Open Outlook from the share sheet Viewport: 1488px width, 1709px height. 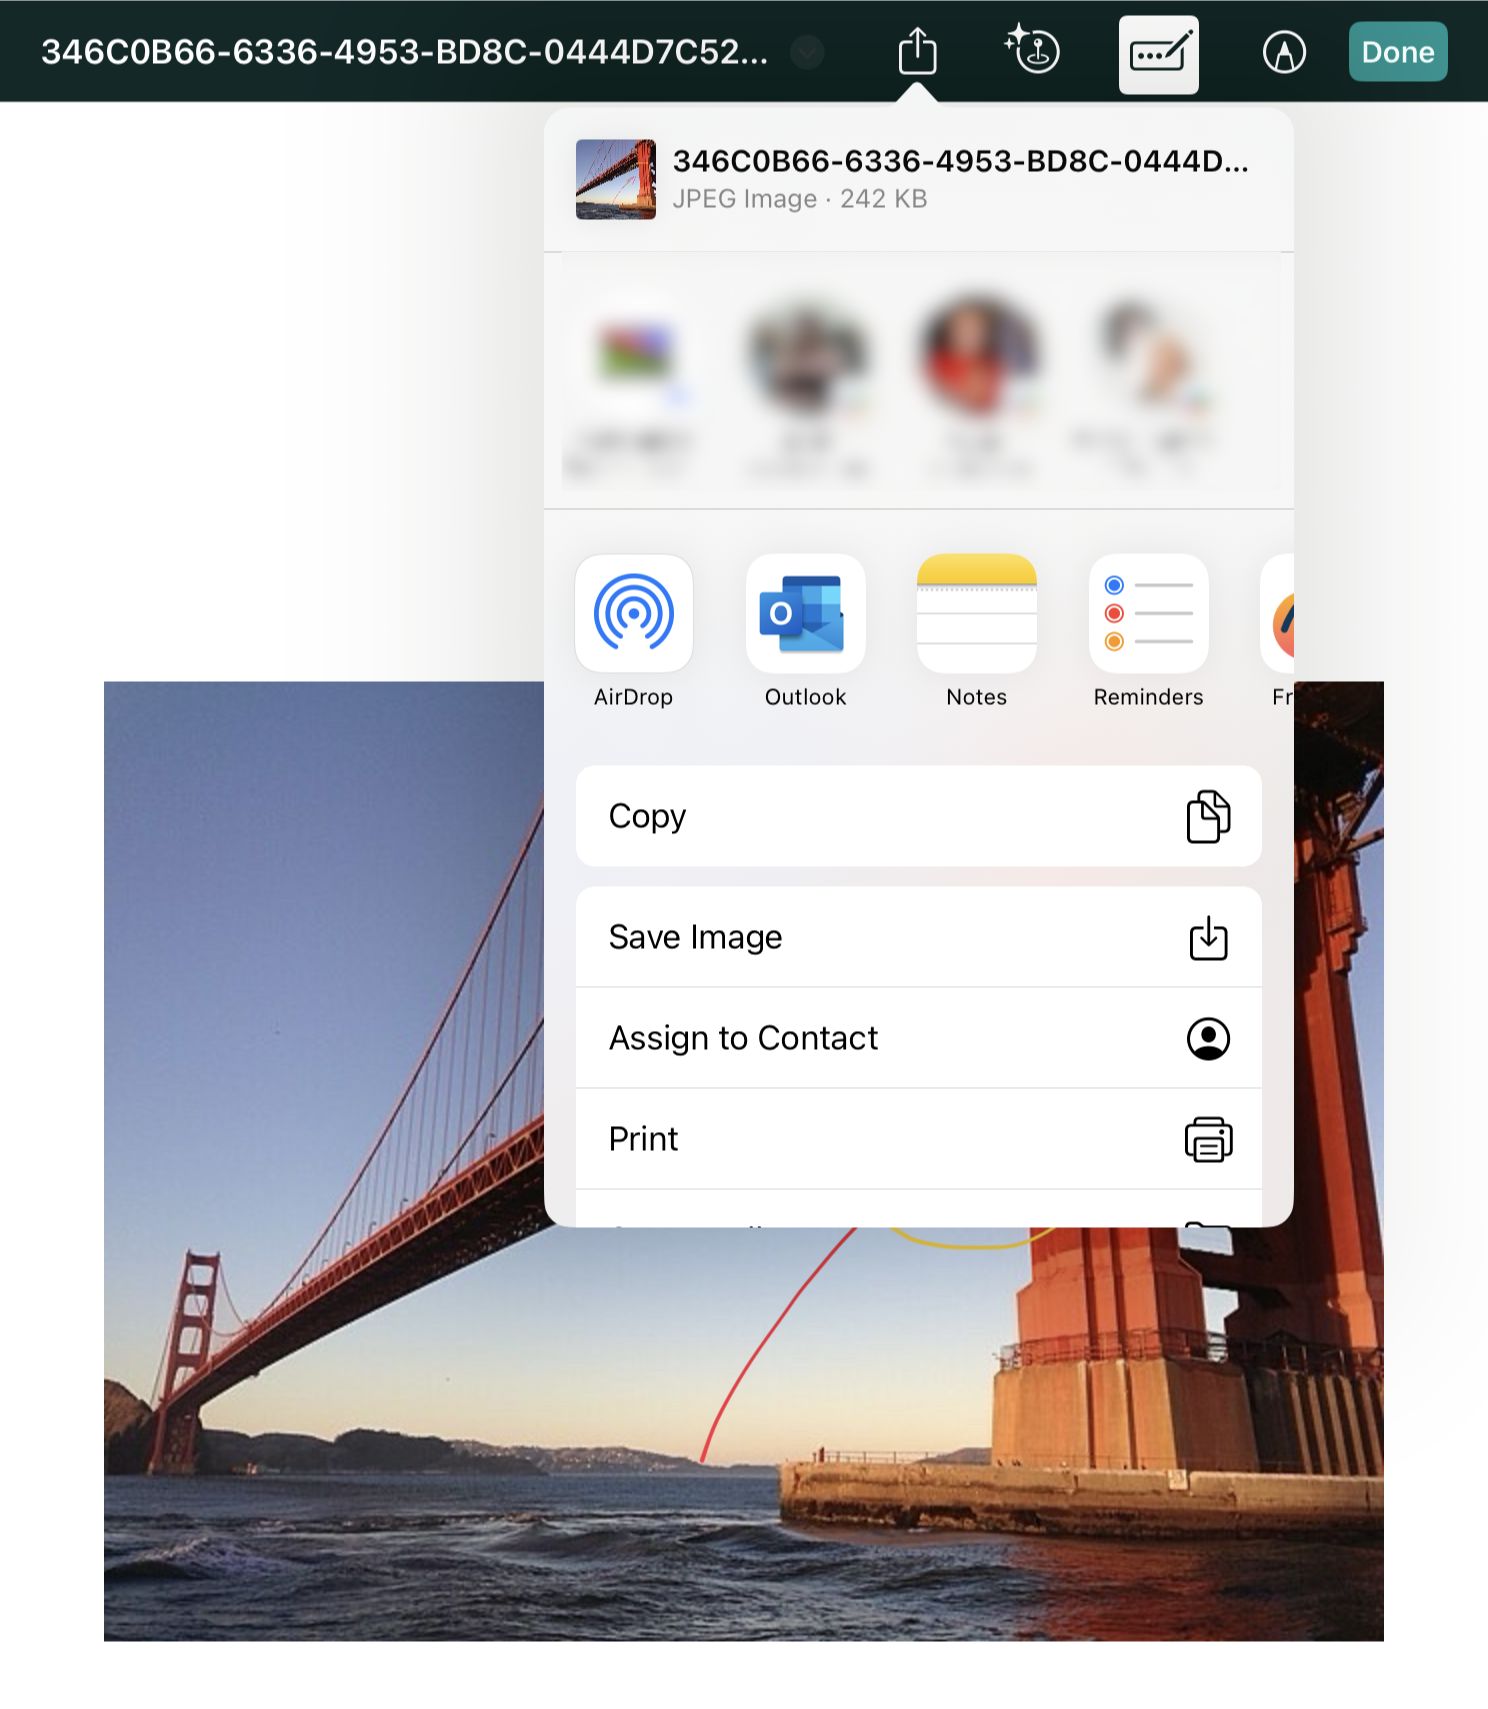click(x=805, y=614)
